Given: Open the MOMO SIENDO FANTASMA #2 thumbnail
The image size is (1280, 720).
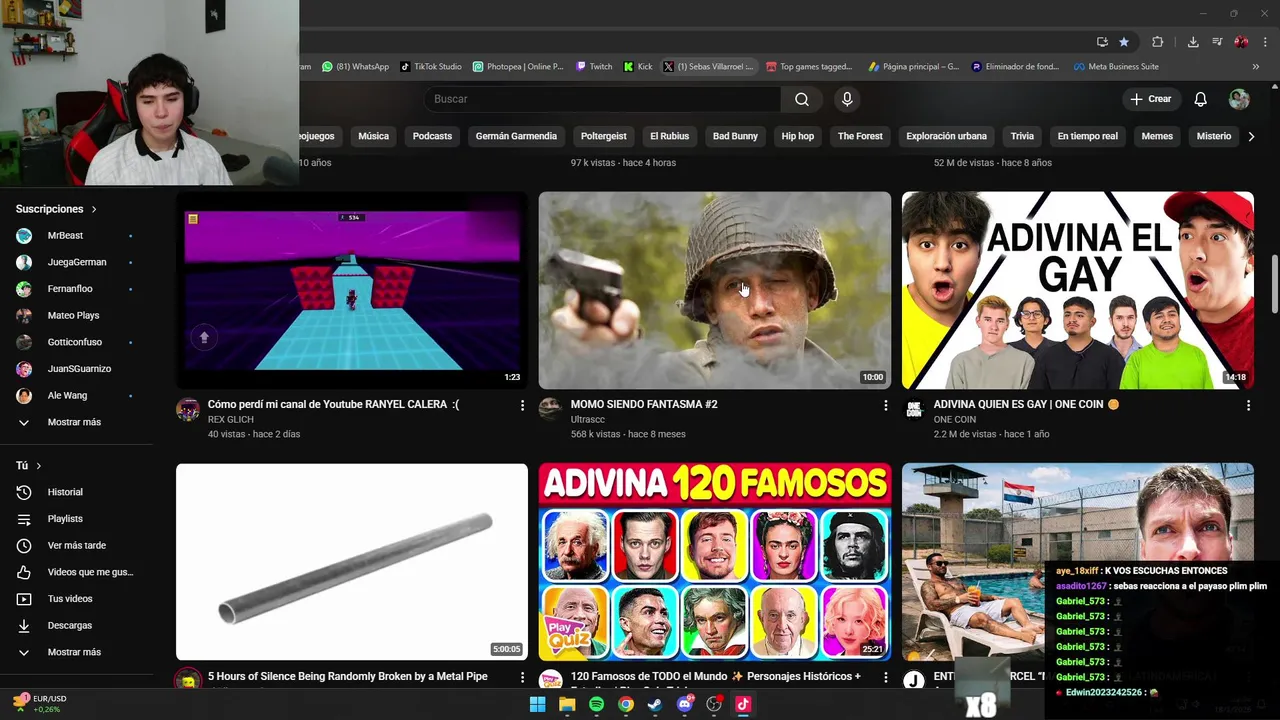Looking at the screenshot, I should (715, 290).
